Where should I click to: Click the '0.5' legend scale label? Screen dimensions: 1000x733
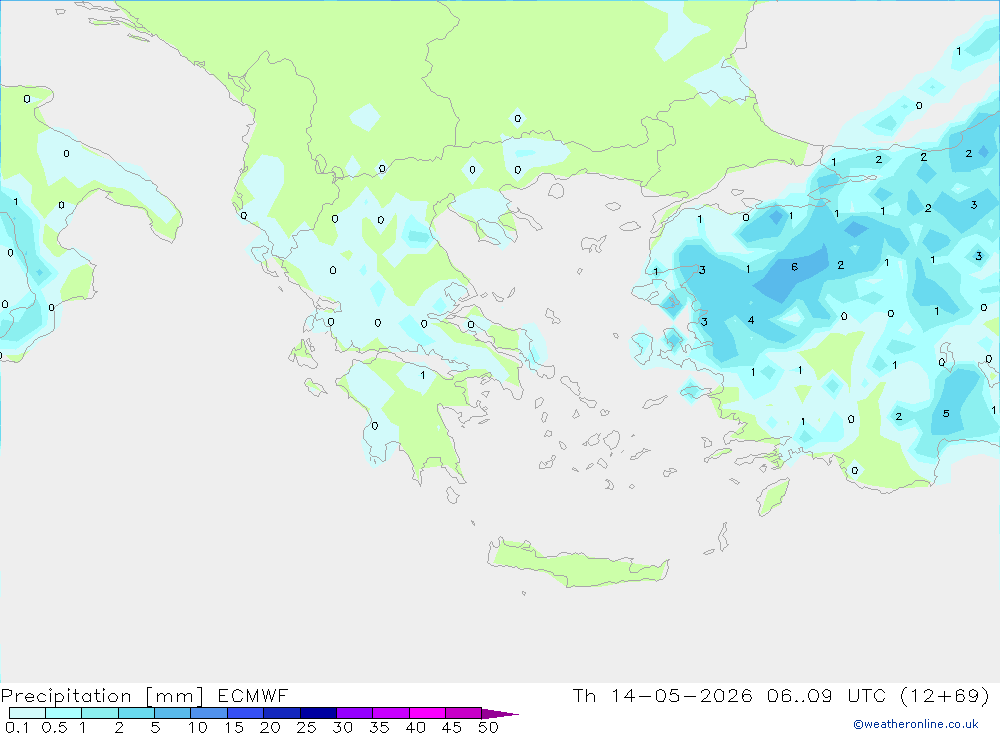tap(54, 727)
